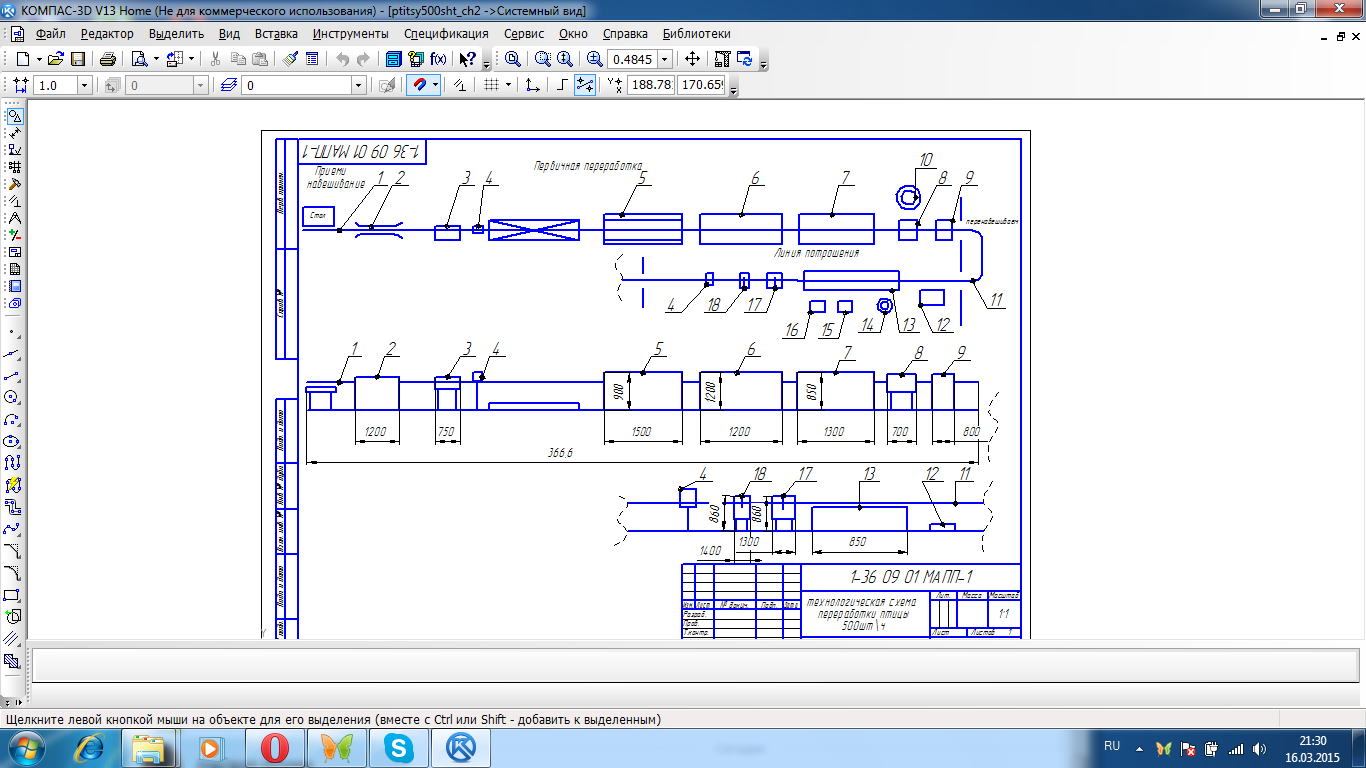Open Windows Explorer from the taskbar
The image size is (1366, 768).
(150, 747)
